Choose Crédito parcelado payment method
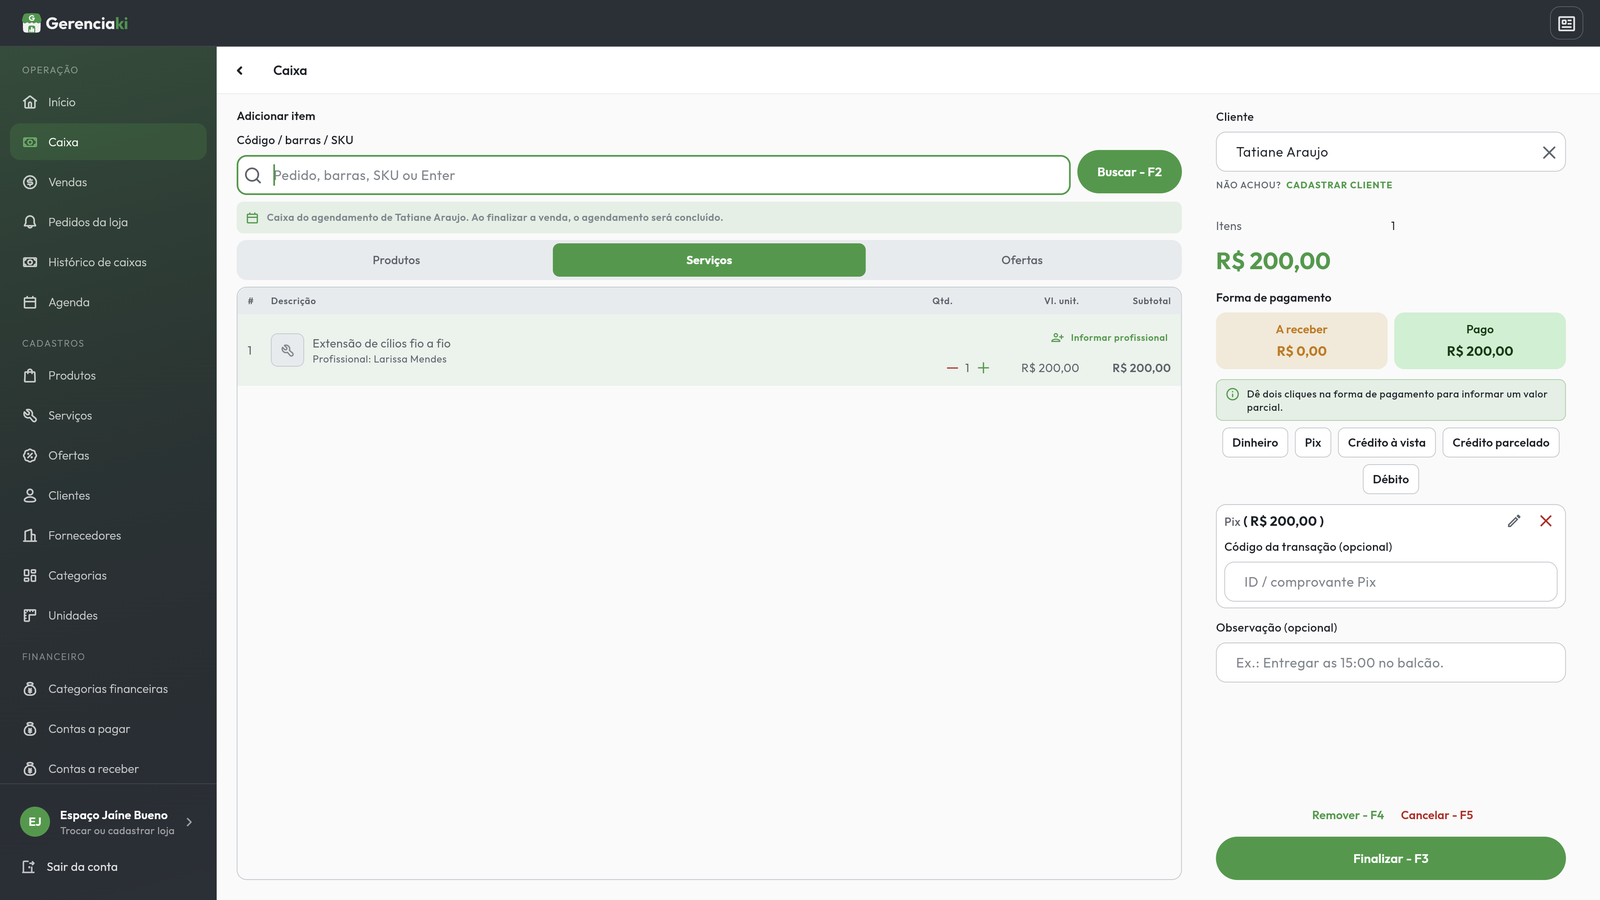 pos(1501,443)
